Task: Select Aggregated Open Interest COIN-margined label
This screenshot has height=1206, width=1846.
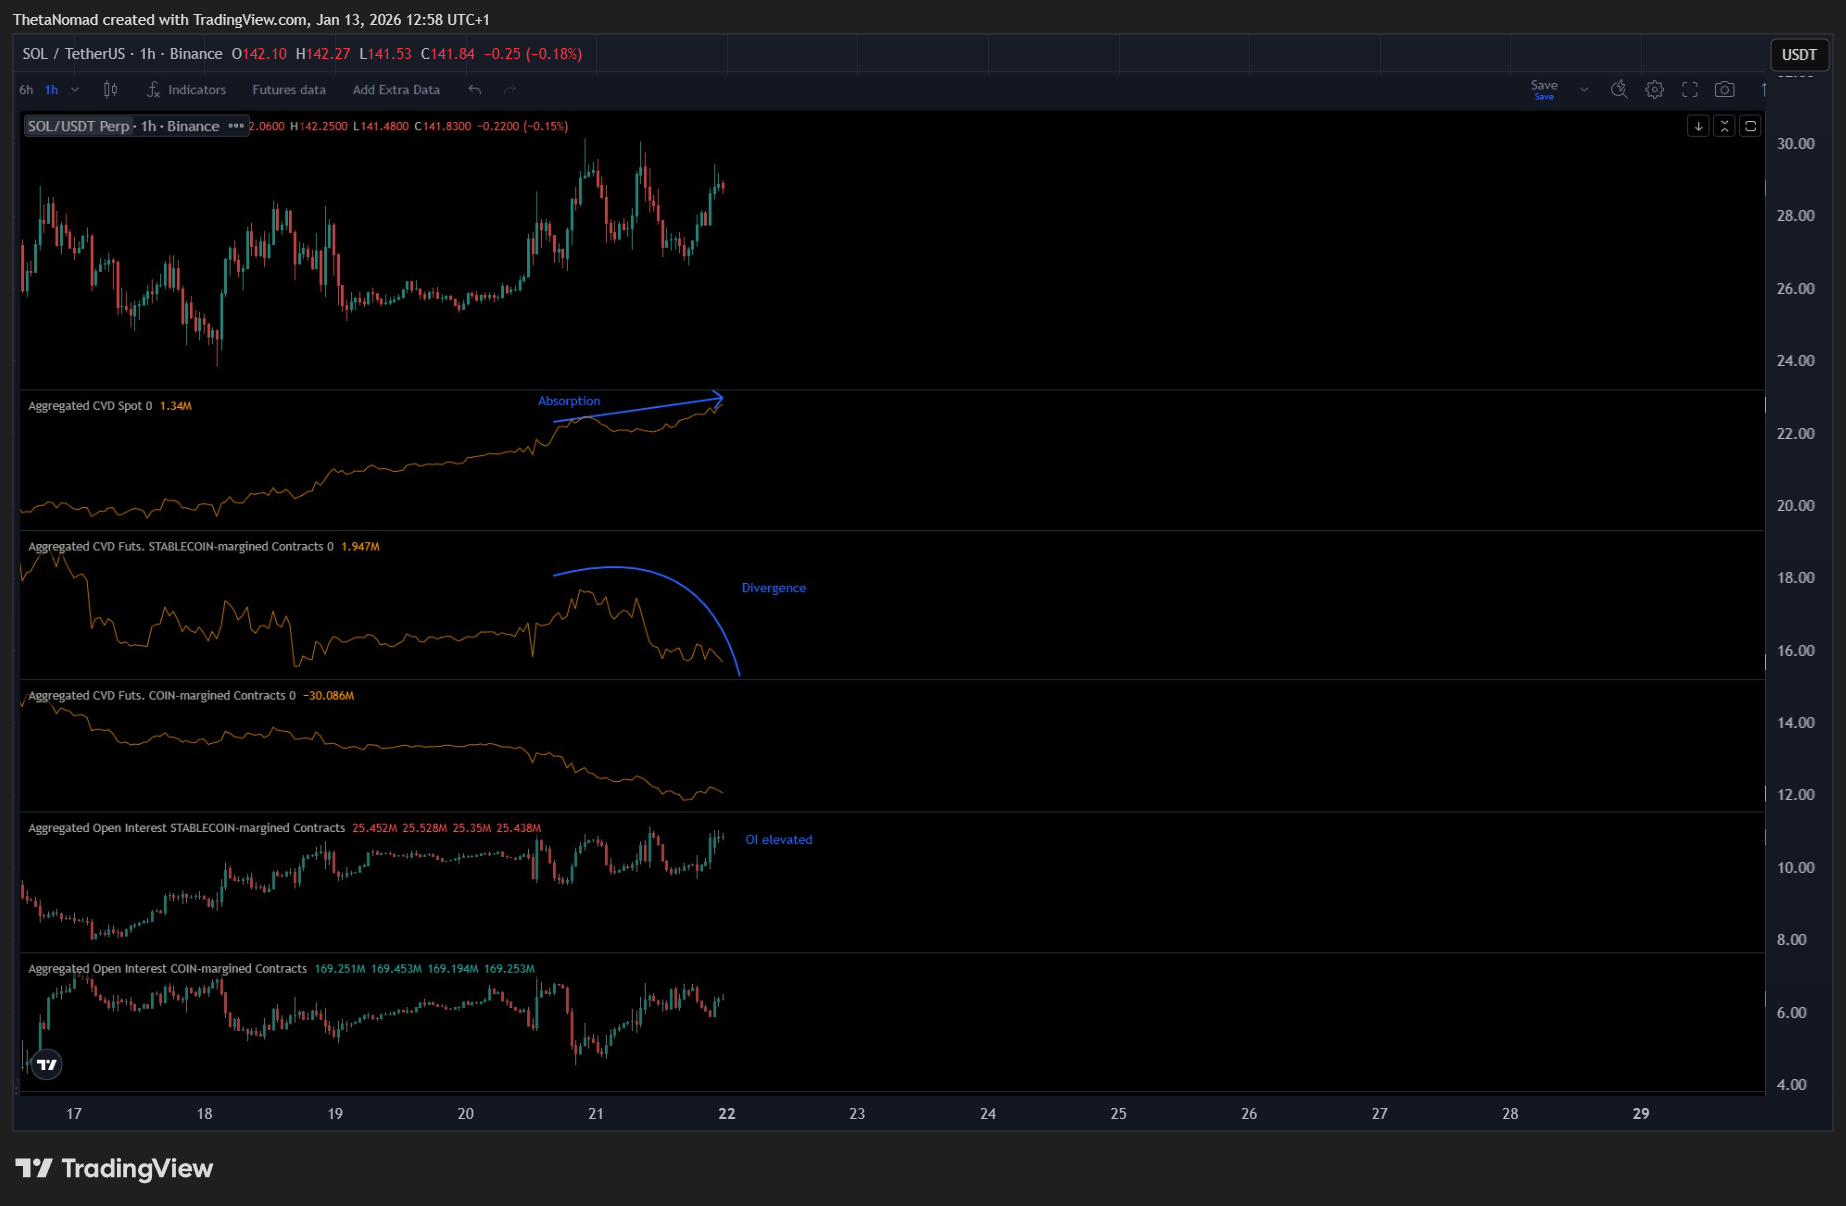Action: coord(167,969)
